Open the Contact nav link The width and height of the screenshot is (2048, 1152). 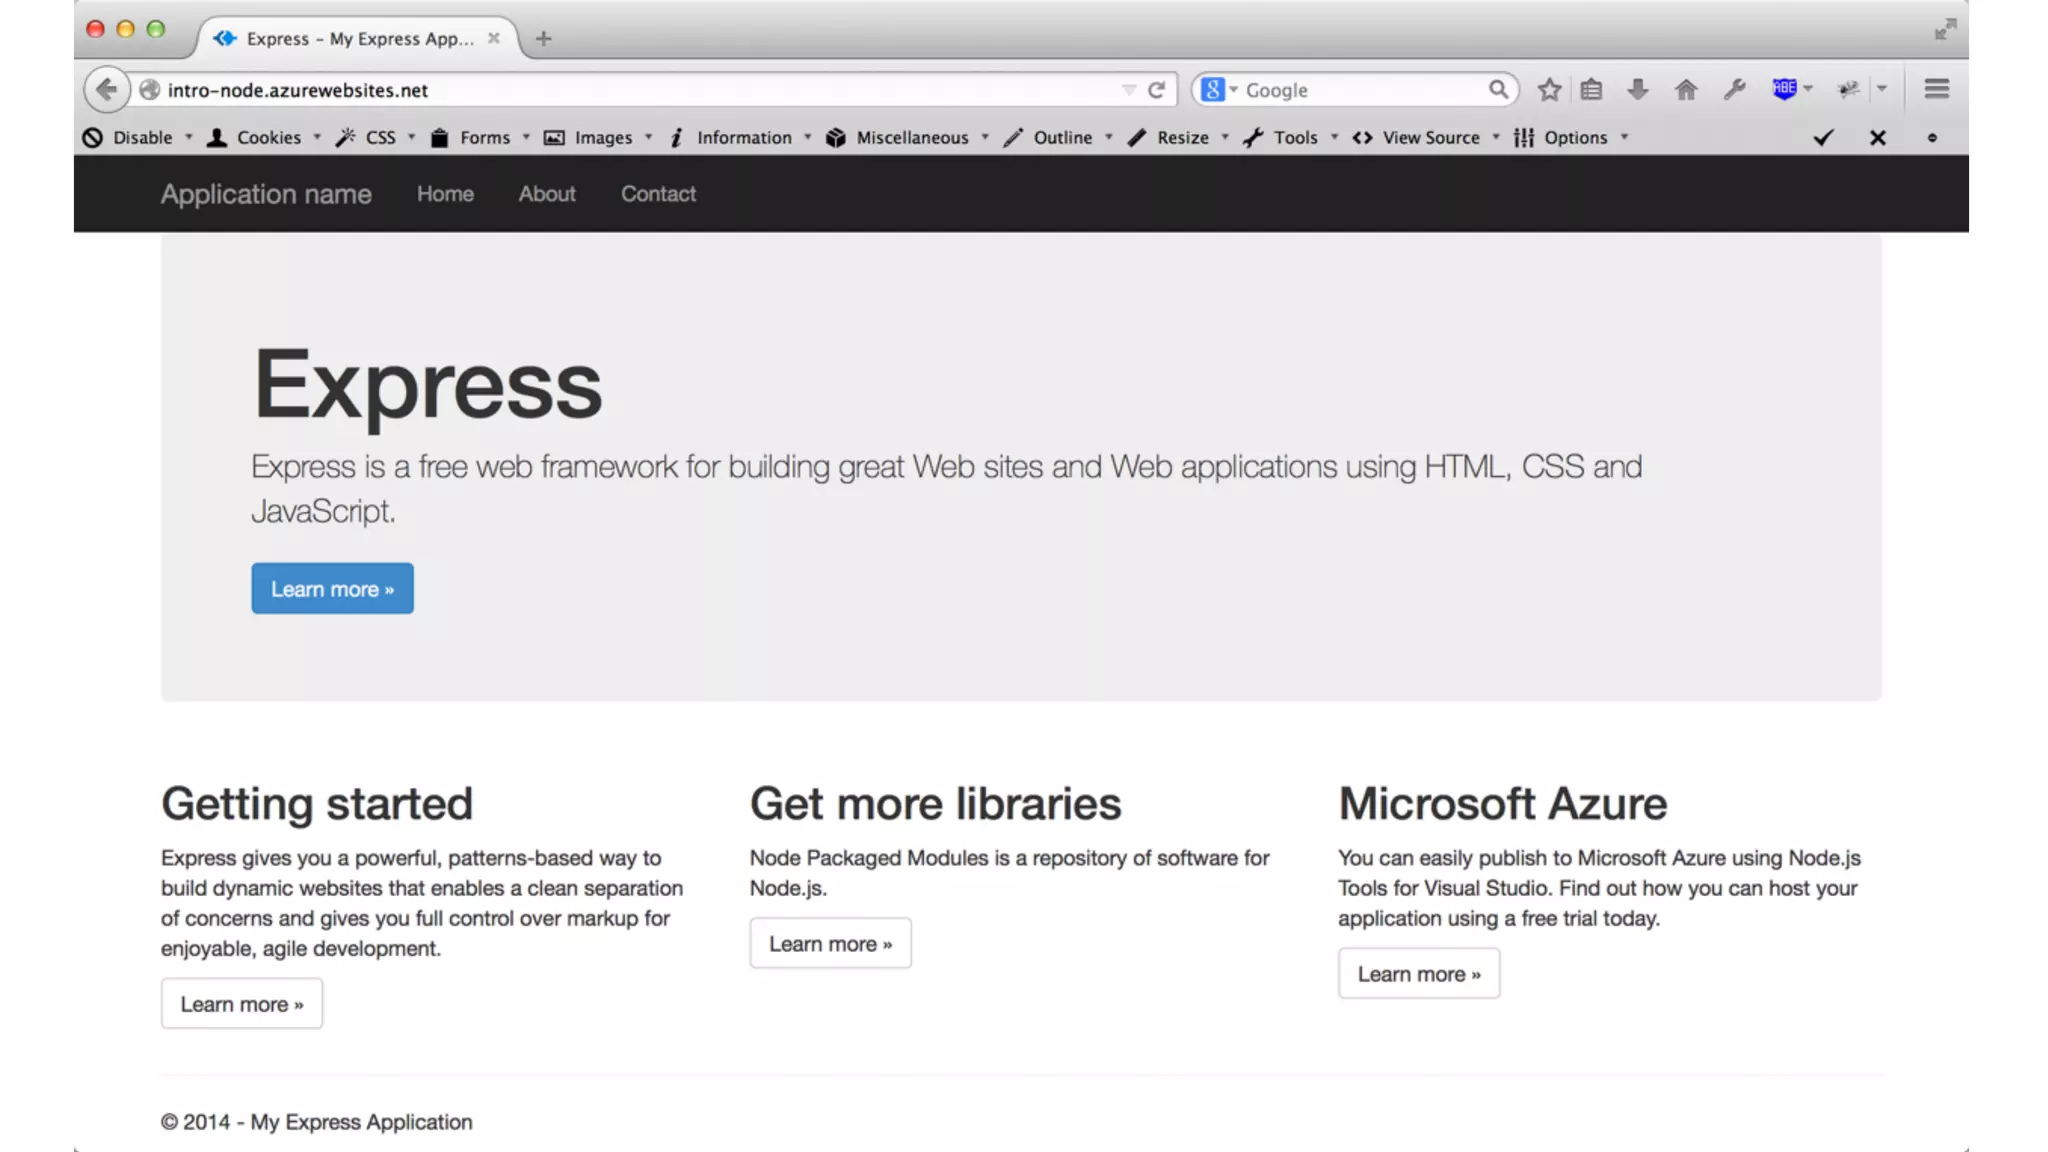[658, 194]
